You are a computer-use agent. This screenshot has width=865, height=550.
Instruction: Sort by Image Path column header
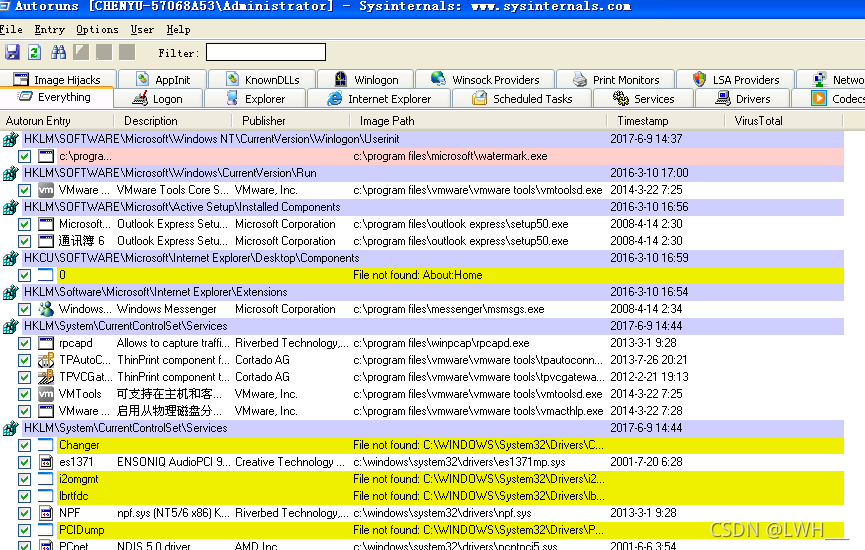tap(478, 121)
